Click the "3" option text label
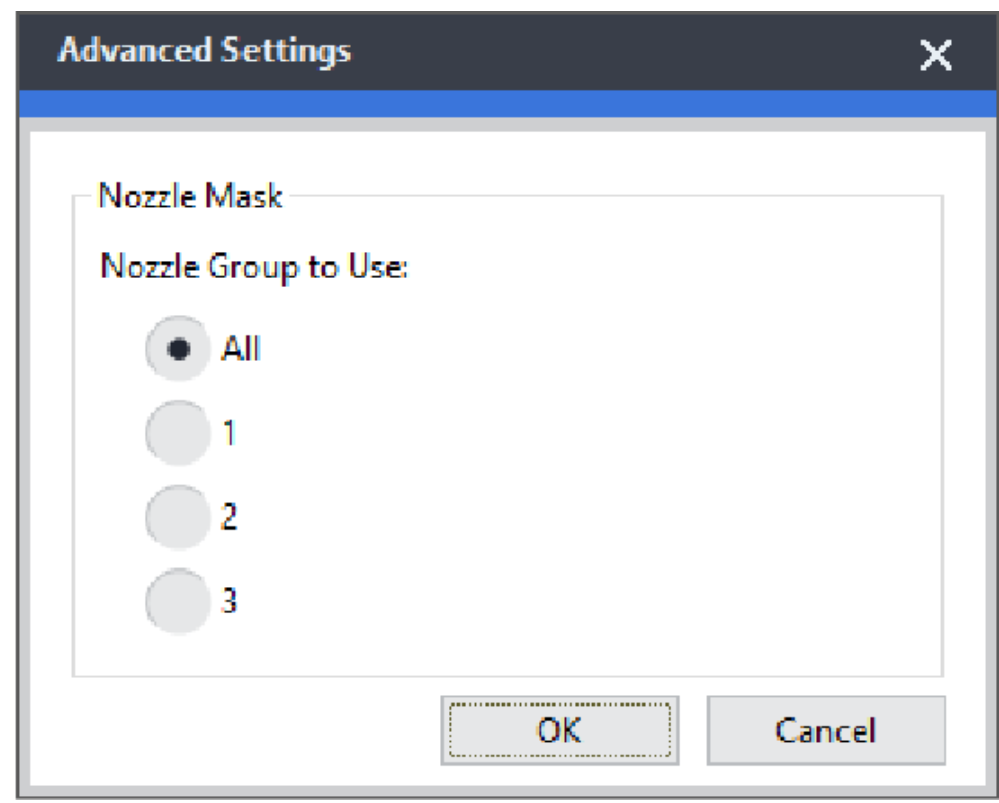This screenshot has height=803, width=999. point(227,601)
